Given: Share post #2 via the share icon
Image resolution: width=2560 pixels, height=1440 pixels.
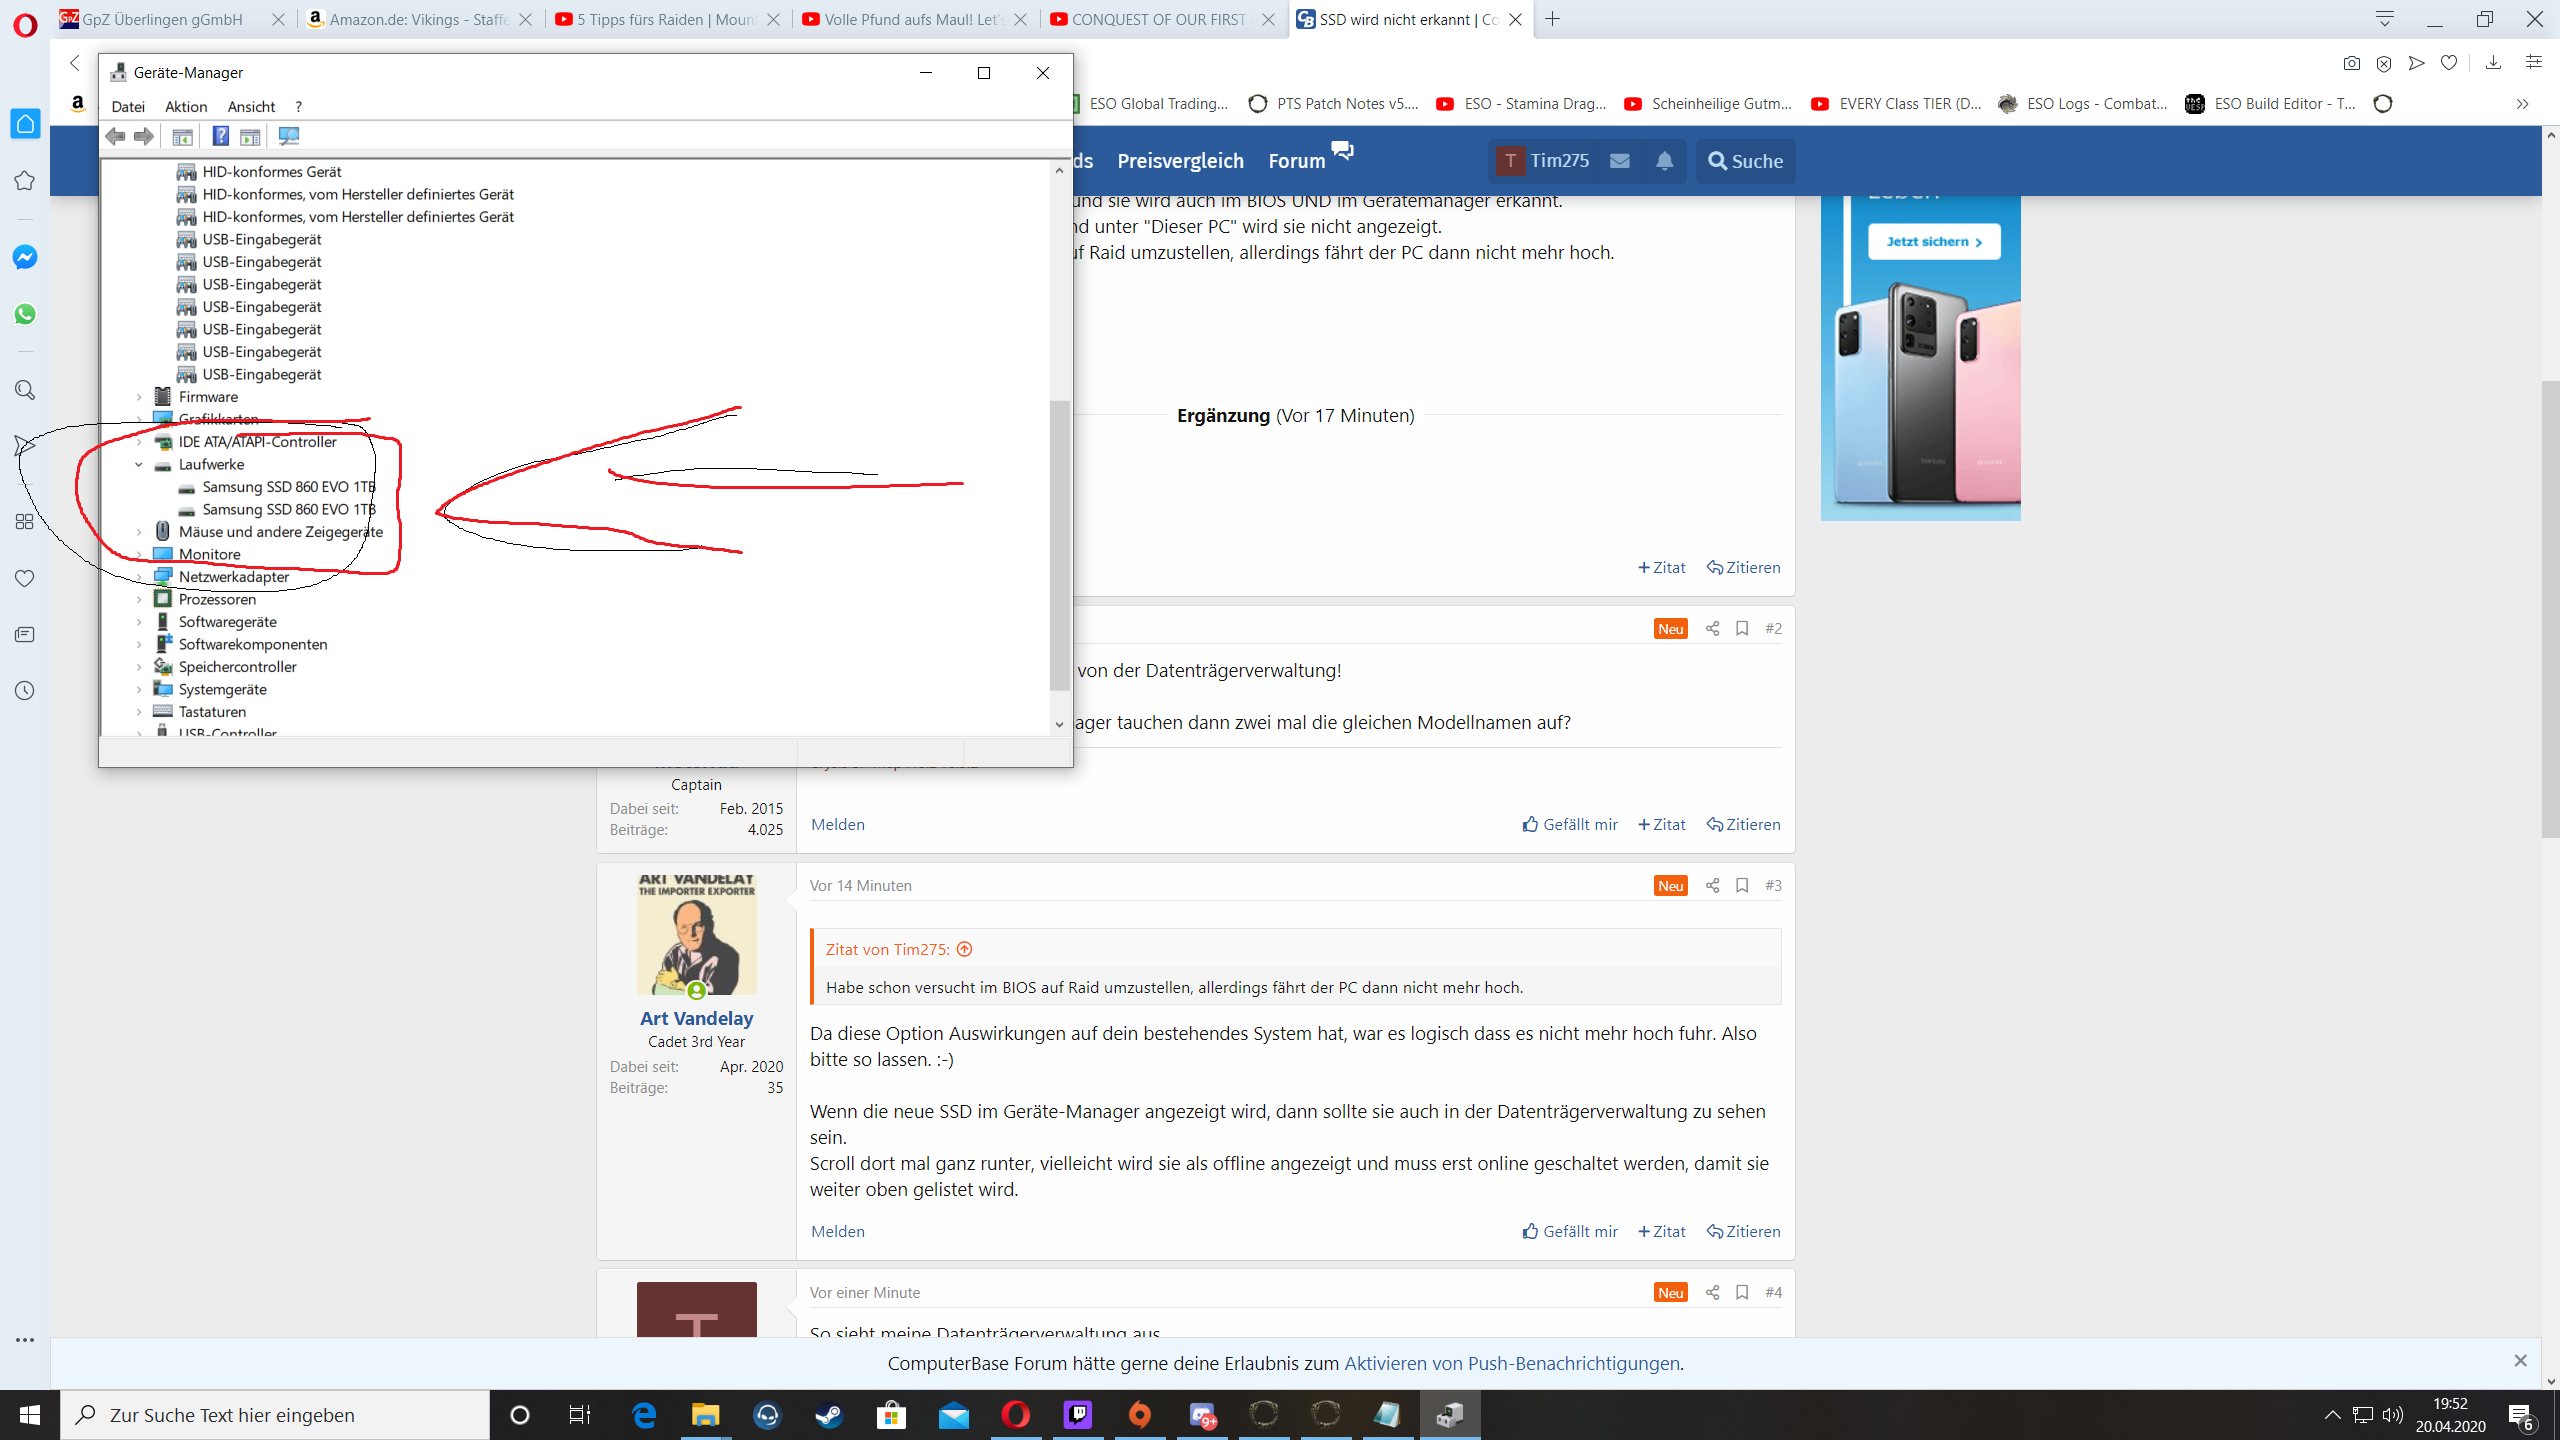Looking at the screenshot, I should [x=1712, y=628].
